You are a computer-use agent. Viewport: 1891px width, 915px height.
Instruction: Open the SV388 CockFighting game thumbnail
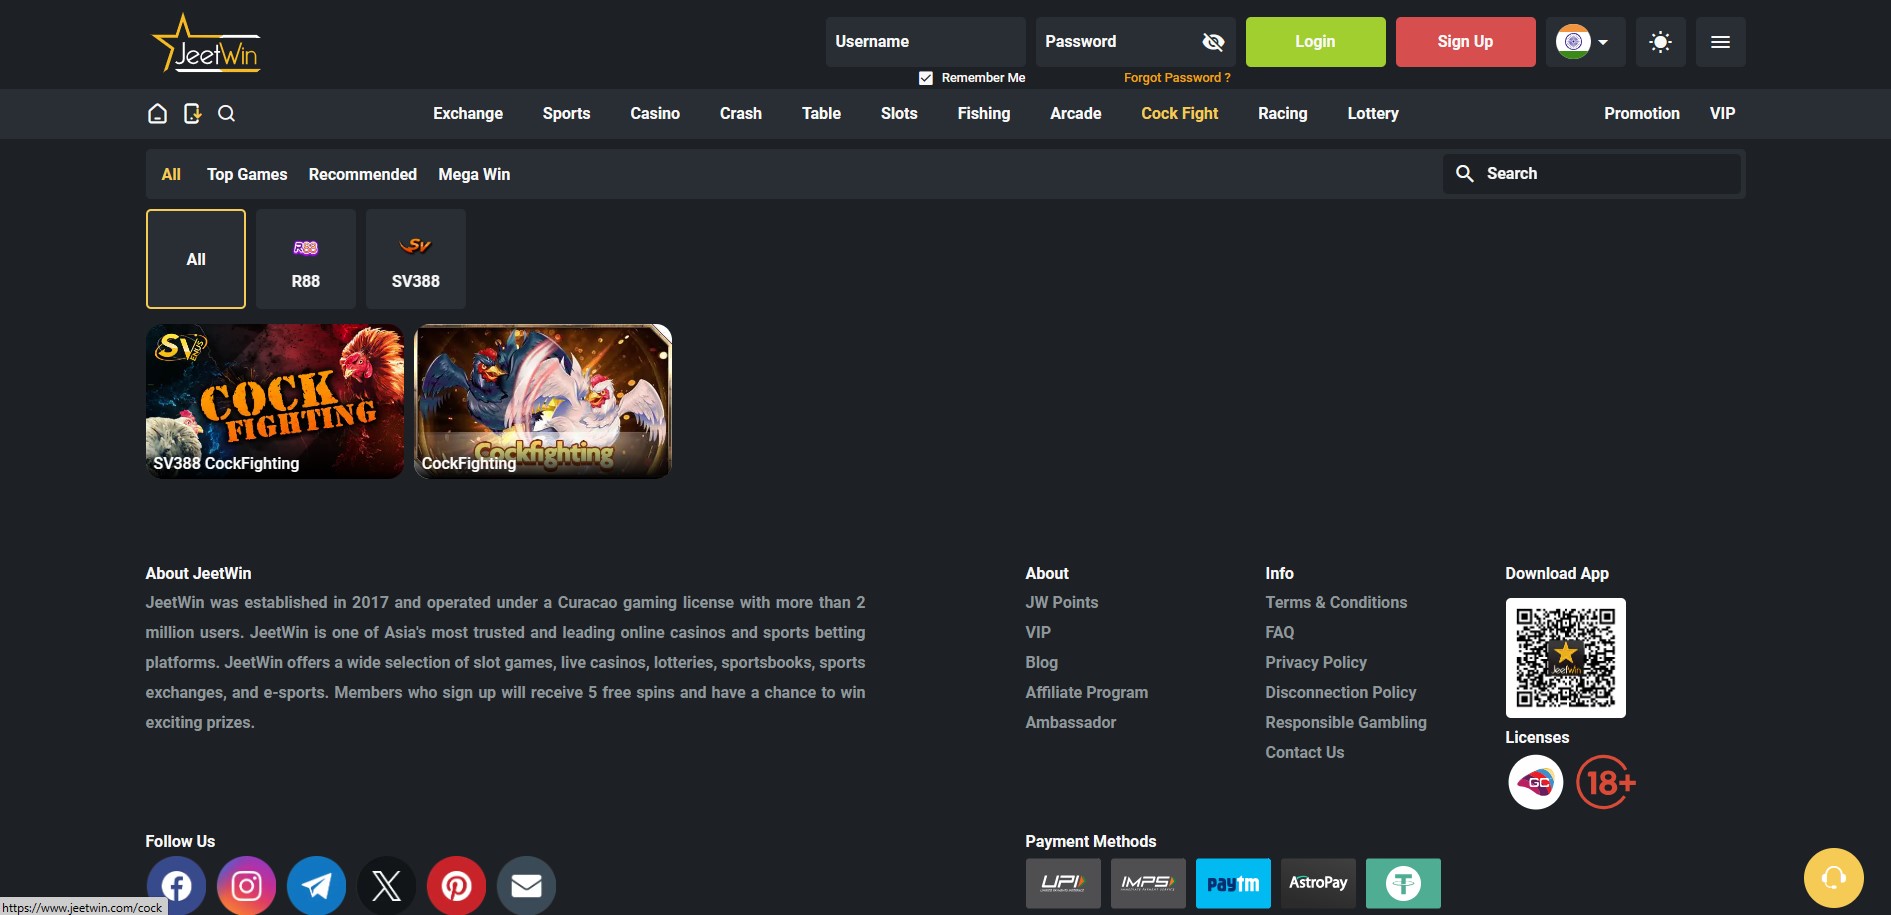point(275,401)
